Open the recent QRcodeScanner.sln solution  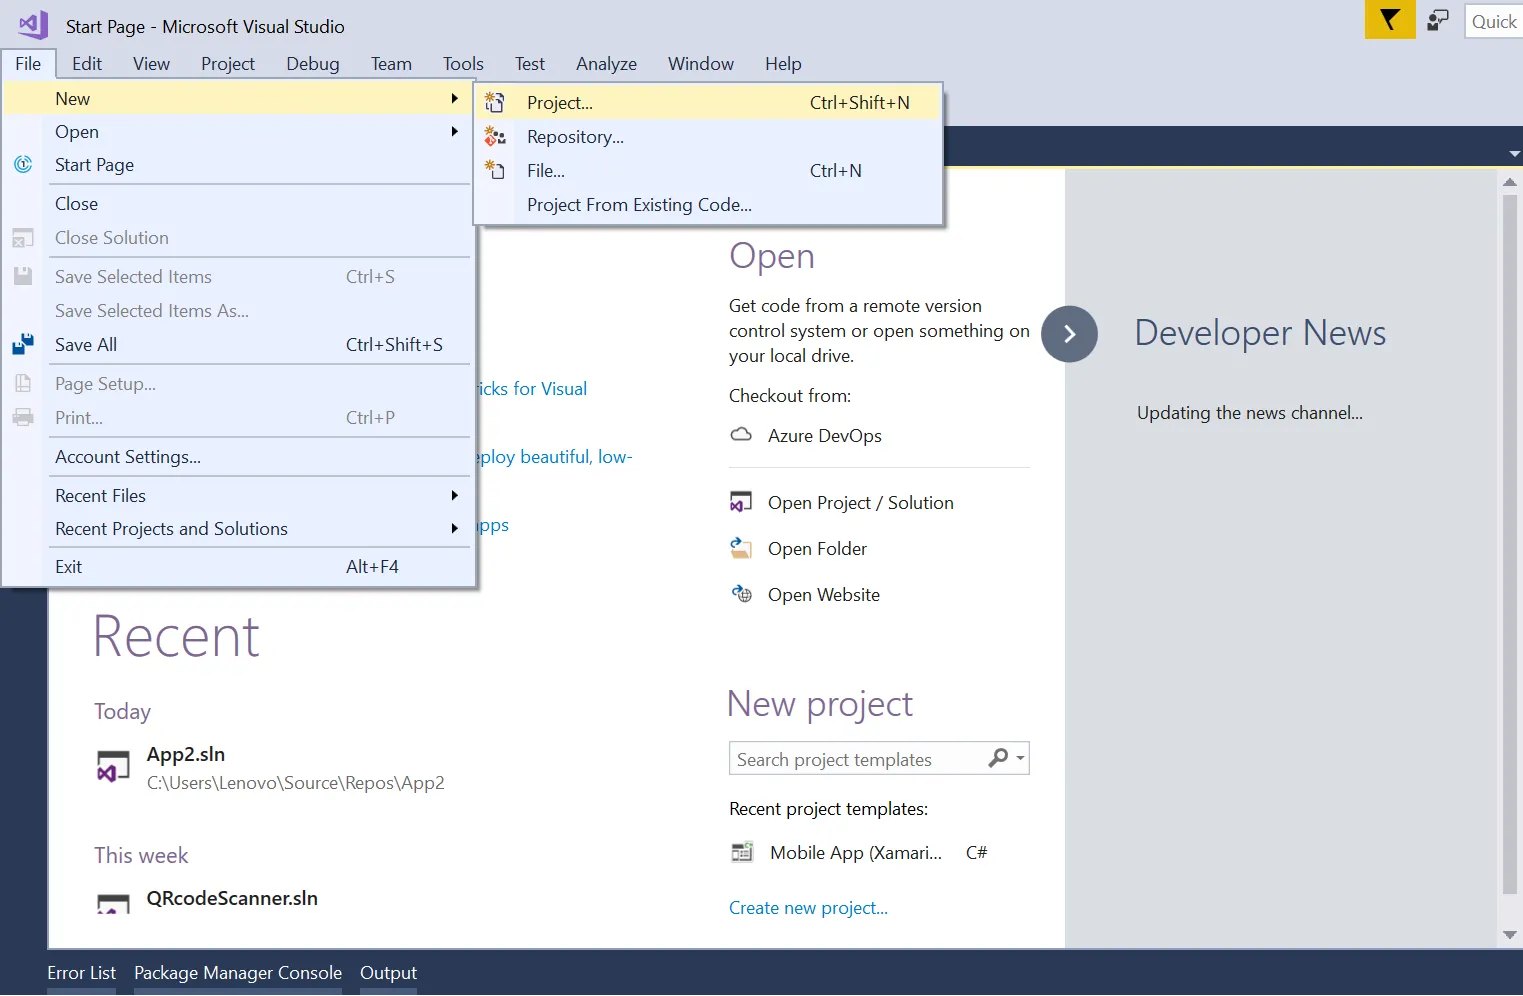pyautogui.click(x=232, y=898)
